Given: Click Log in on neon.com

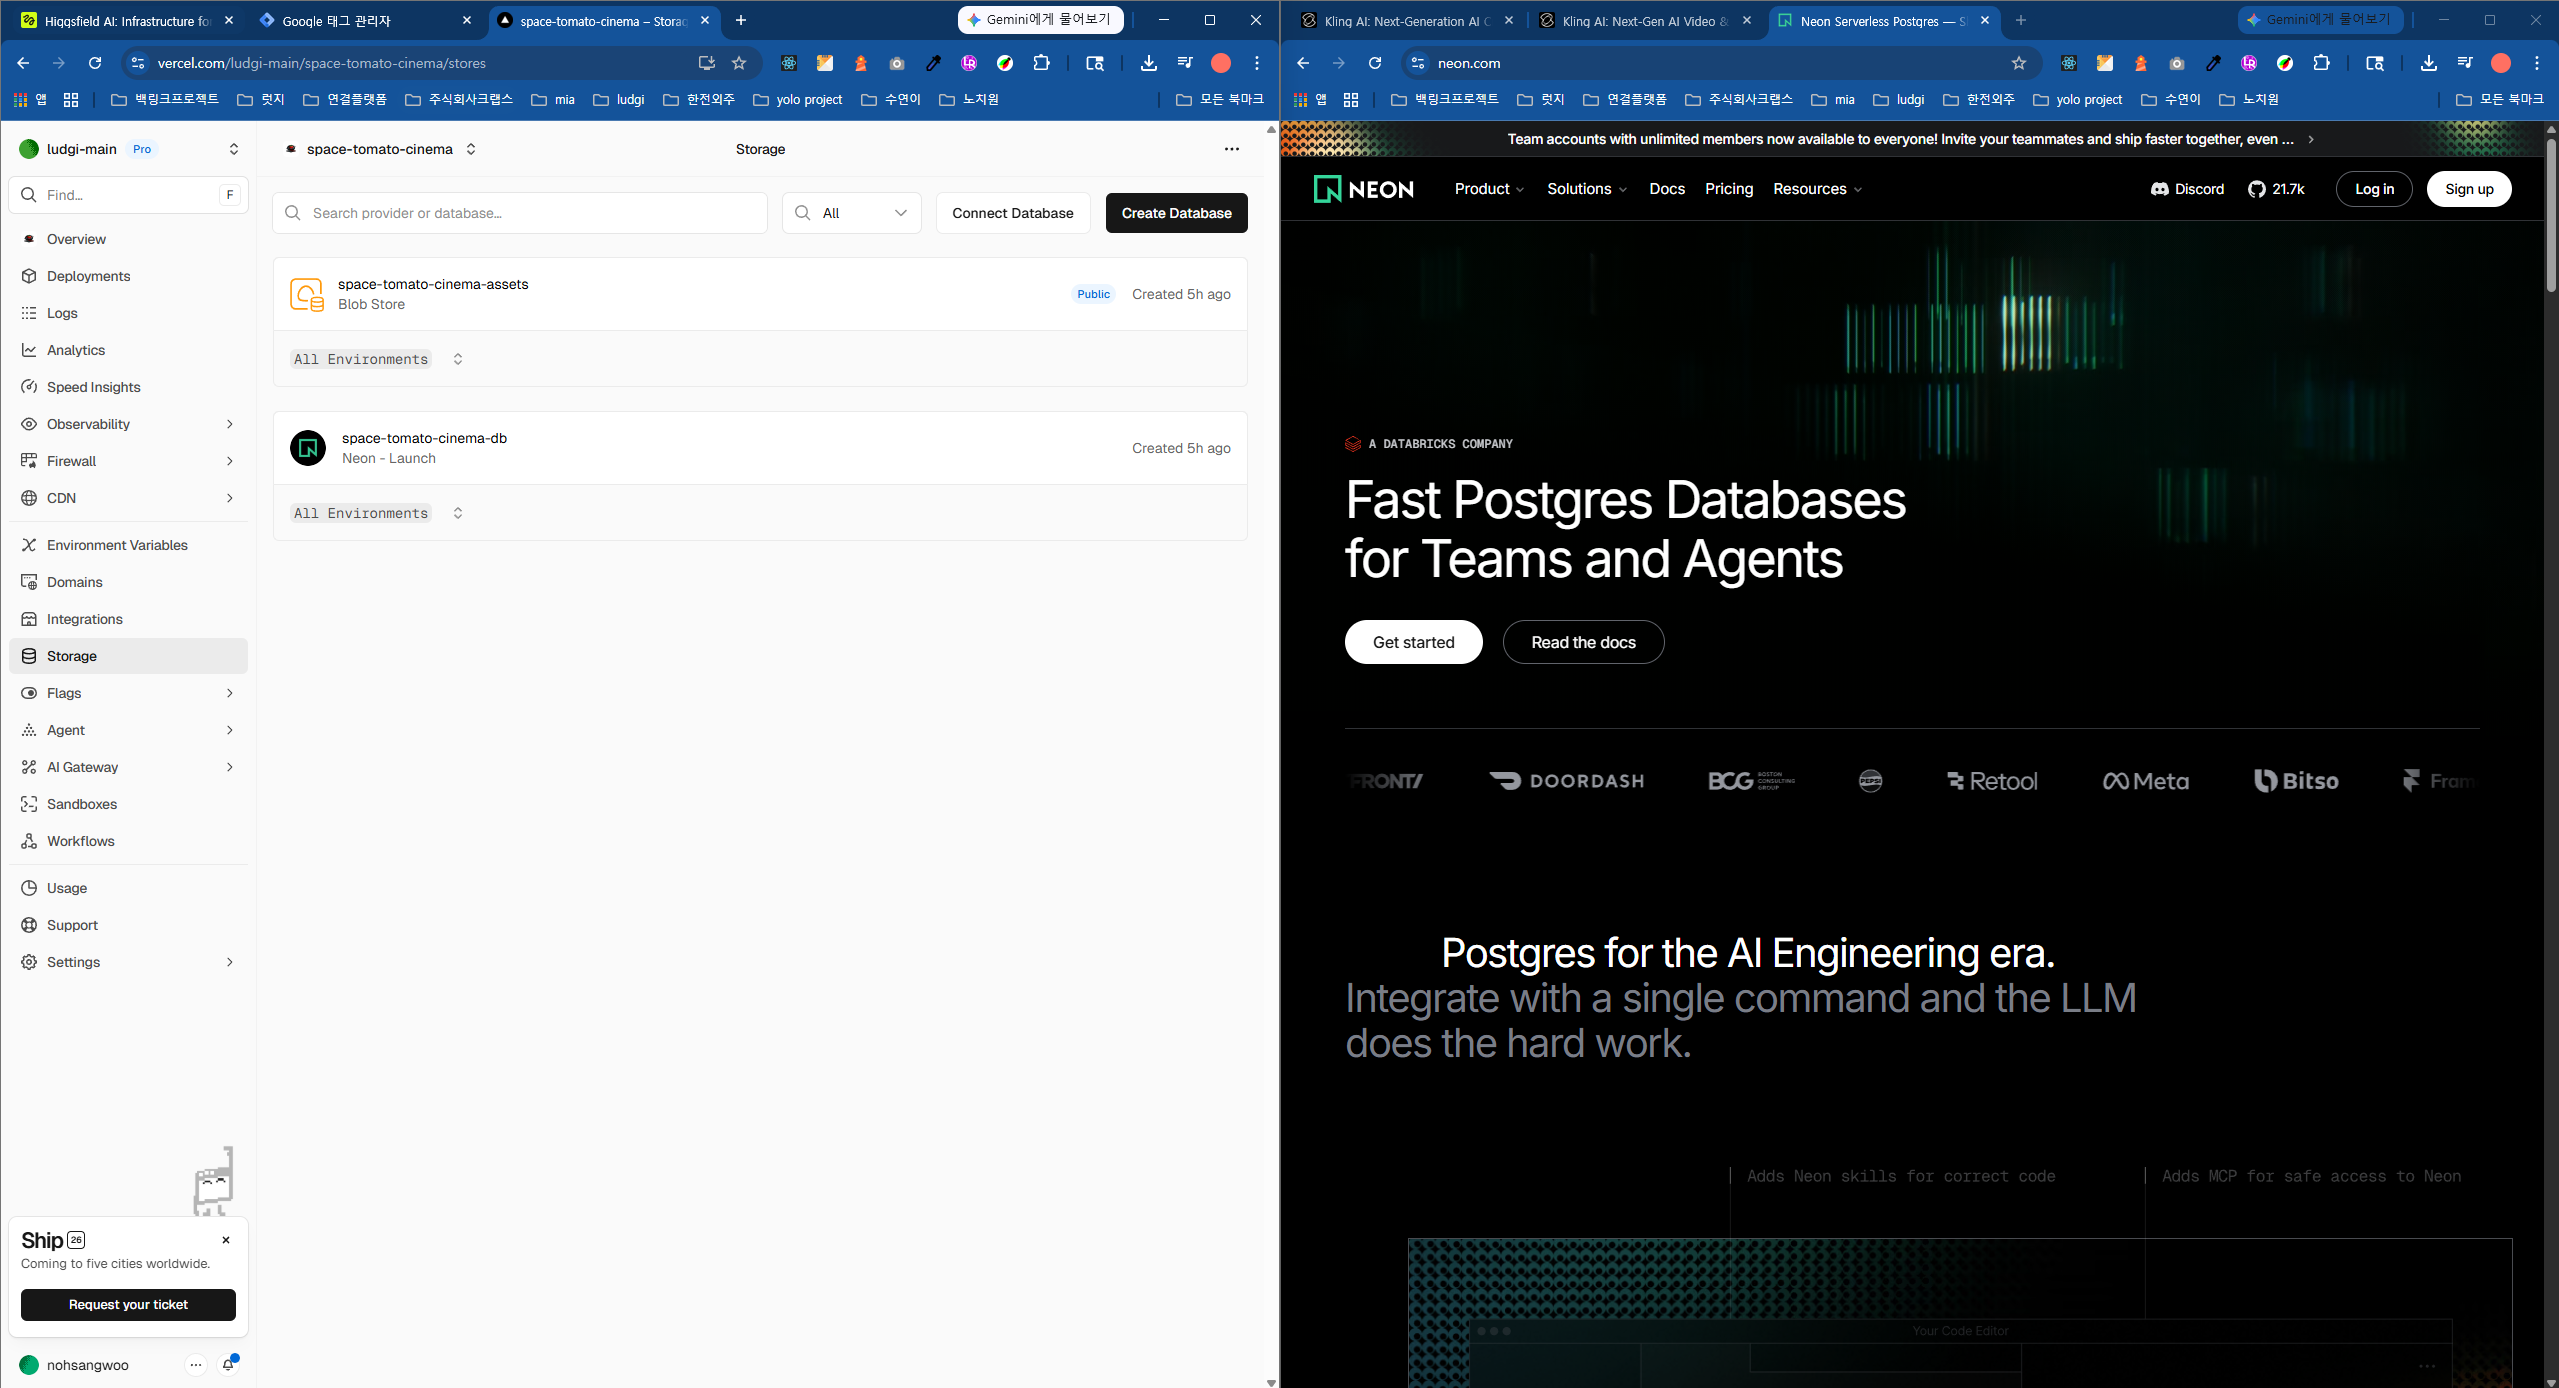Looking at the screenshot, I should coord(2374,189).
